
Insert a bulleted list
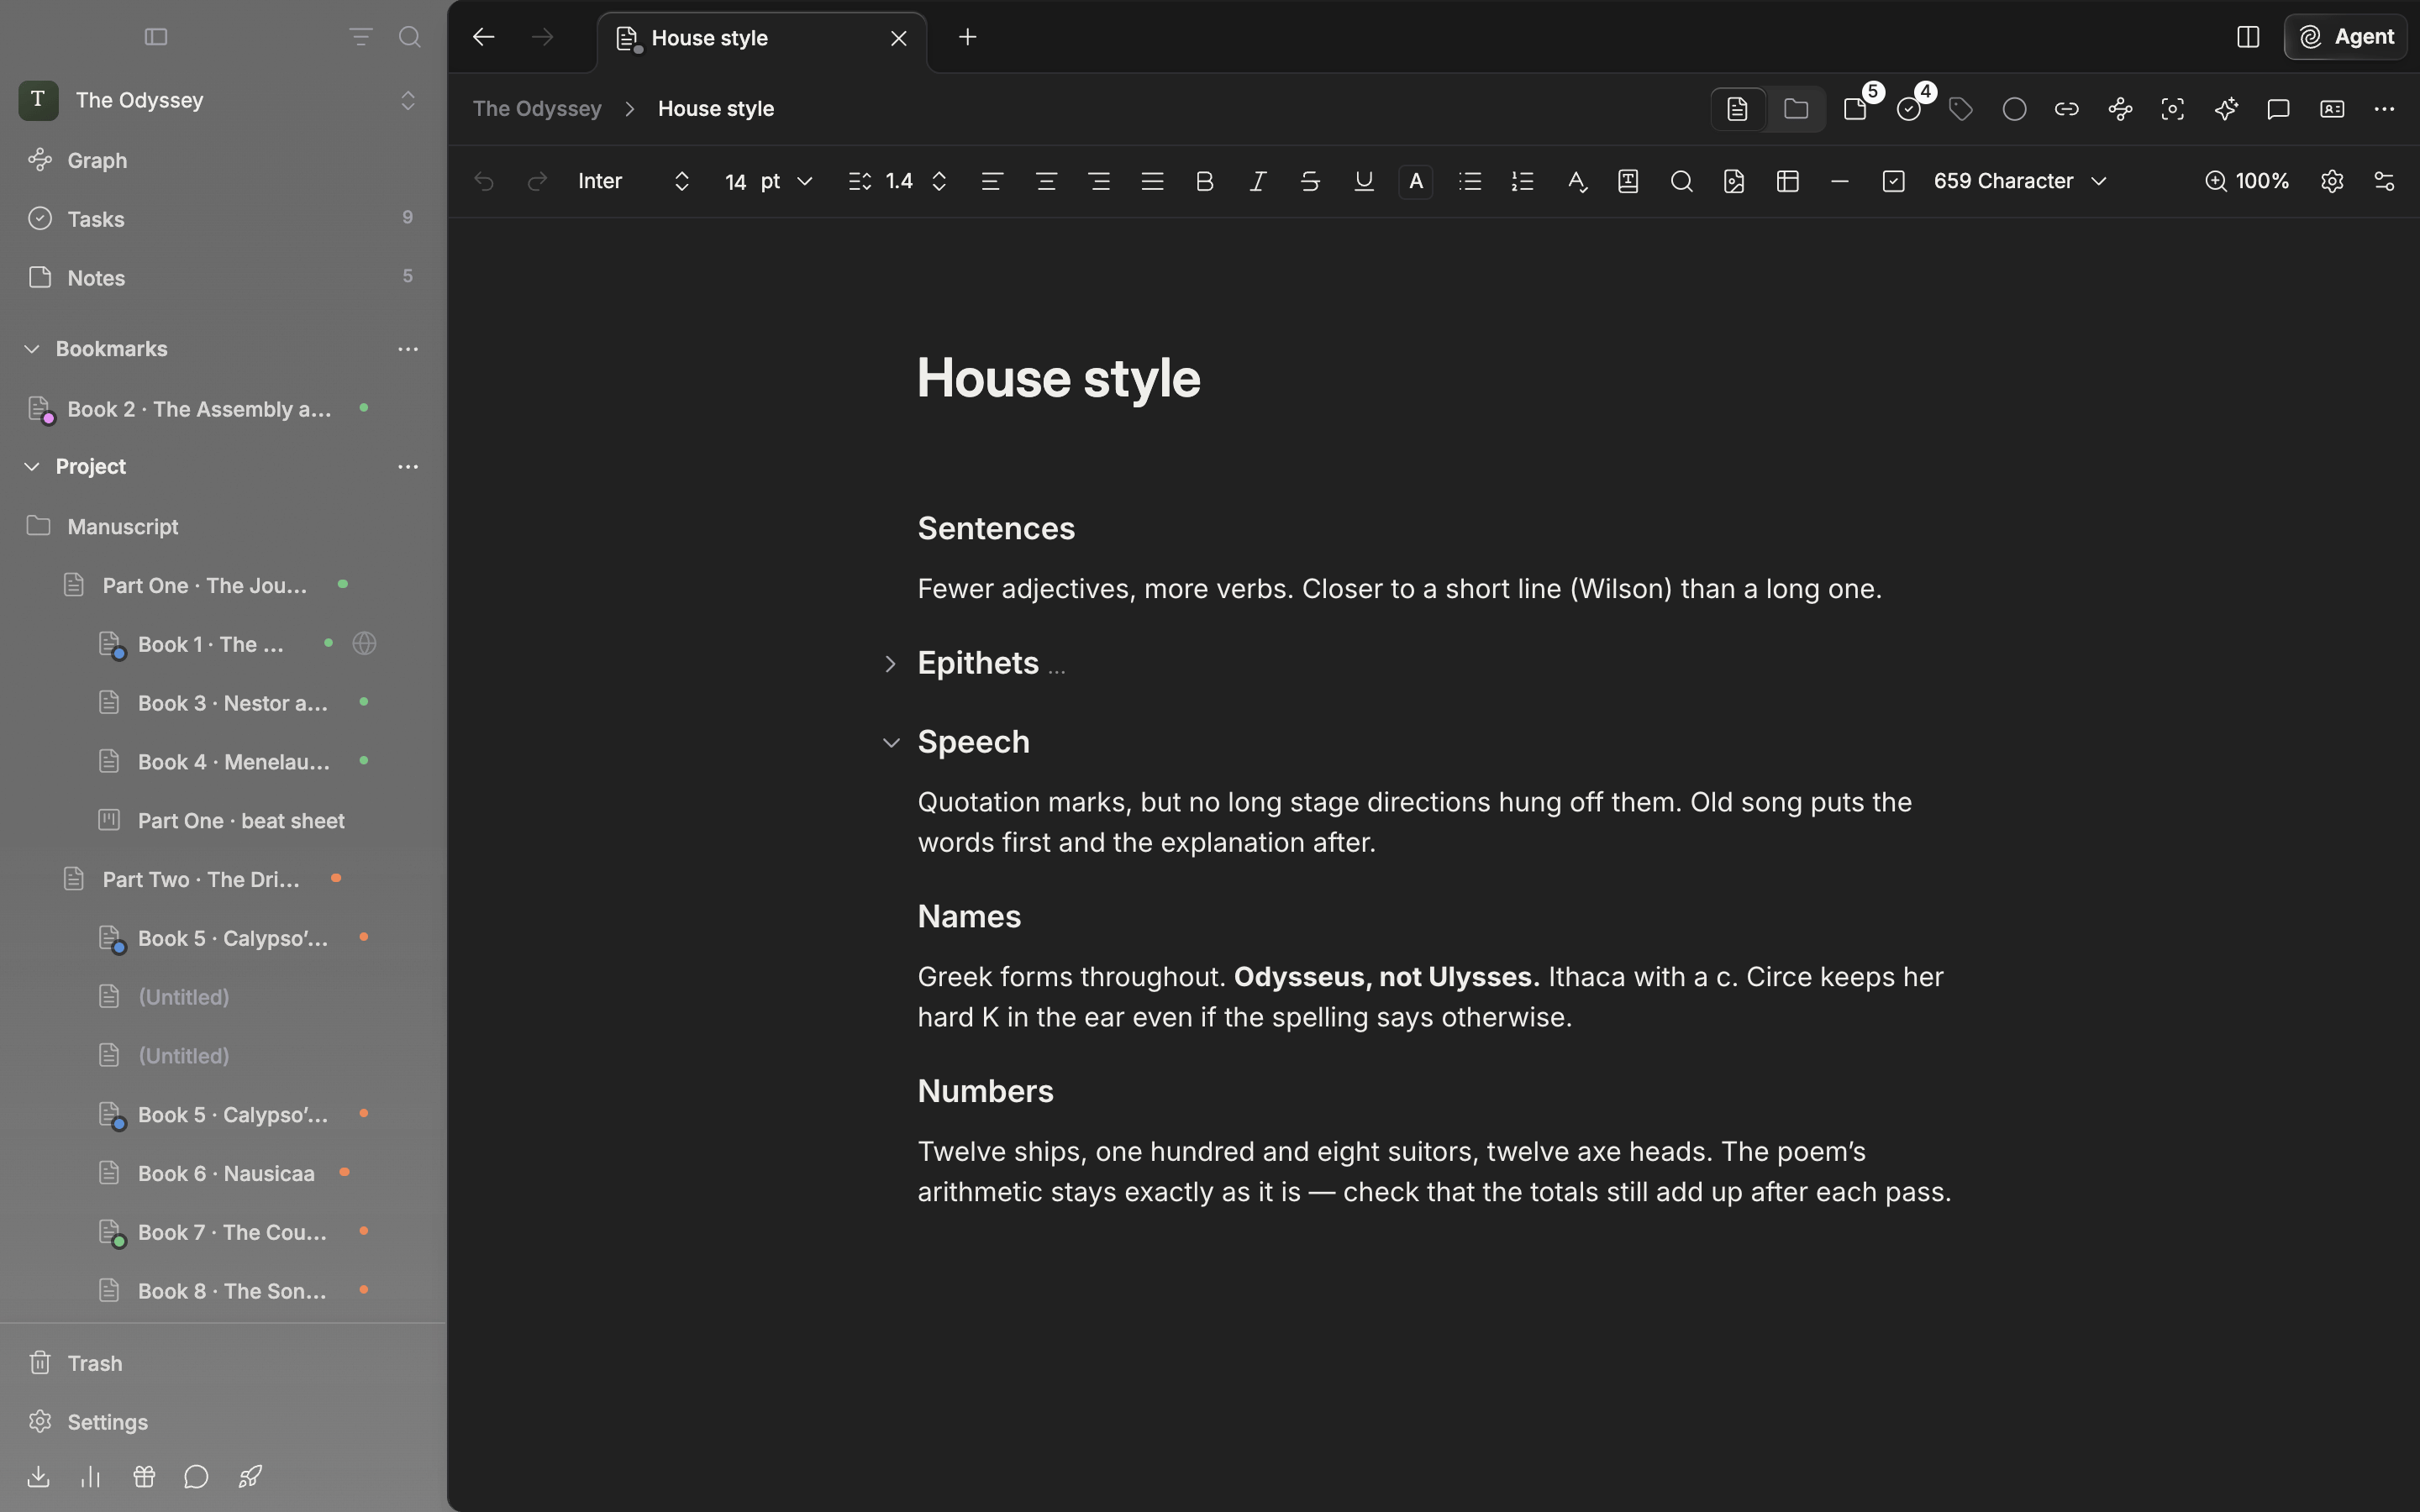coord(1469,181)
